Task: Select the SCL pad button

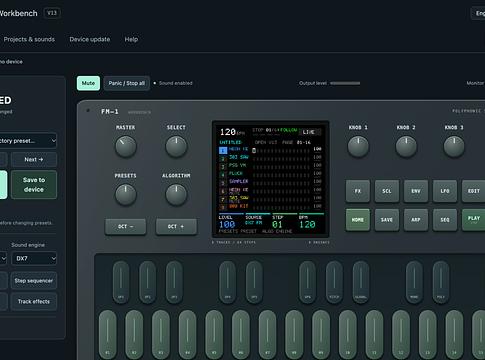Action: 387,191
